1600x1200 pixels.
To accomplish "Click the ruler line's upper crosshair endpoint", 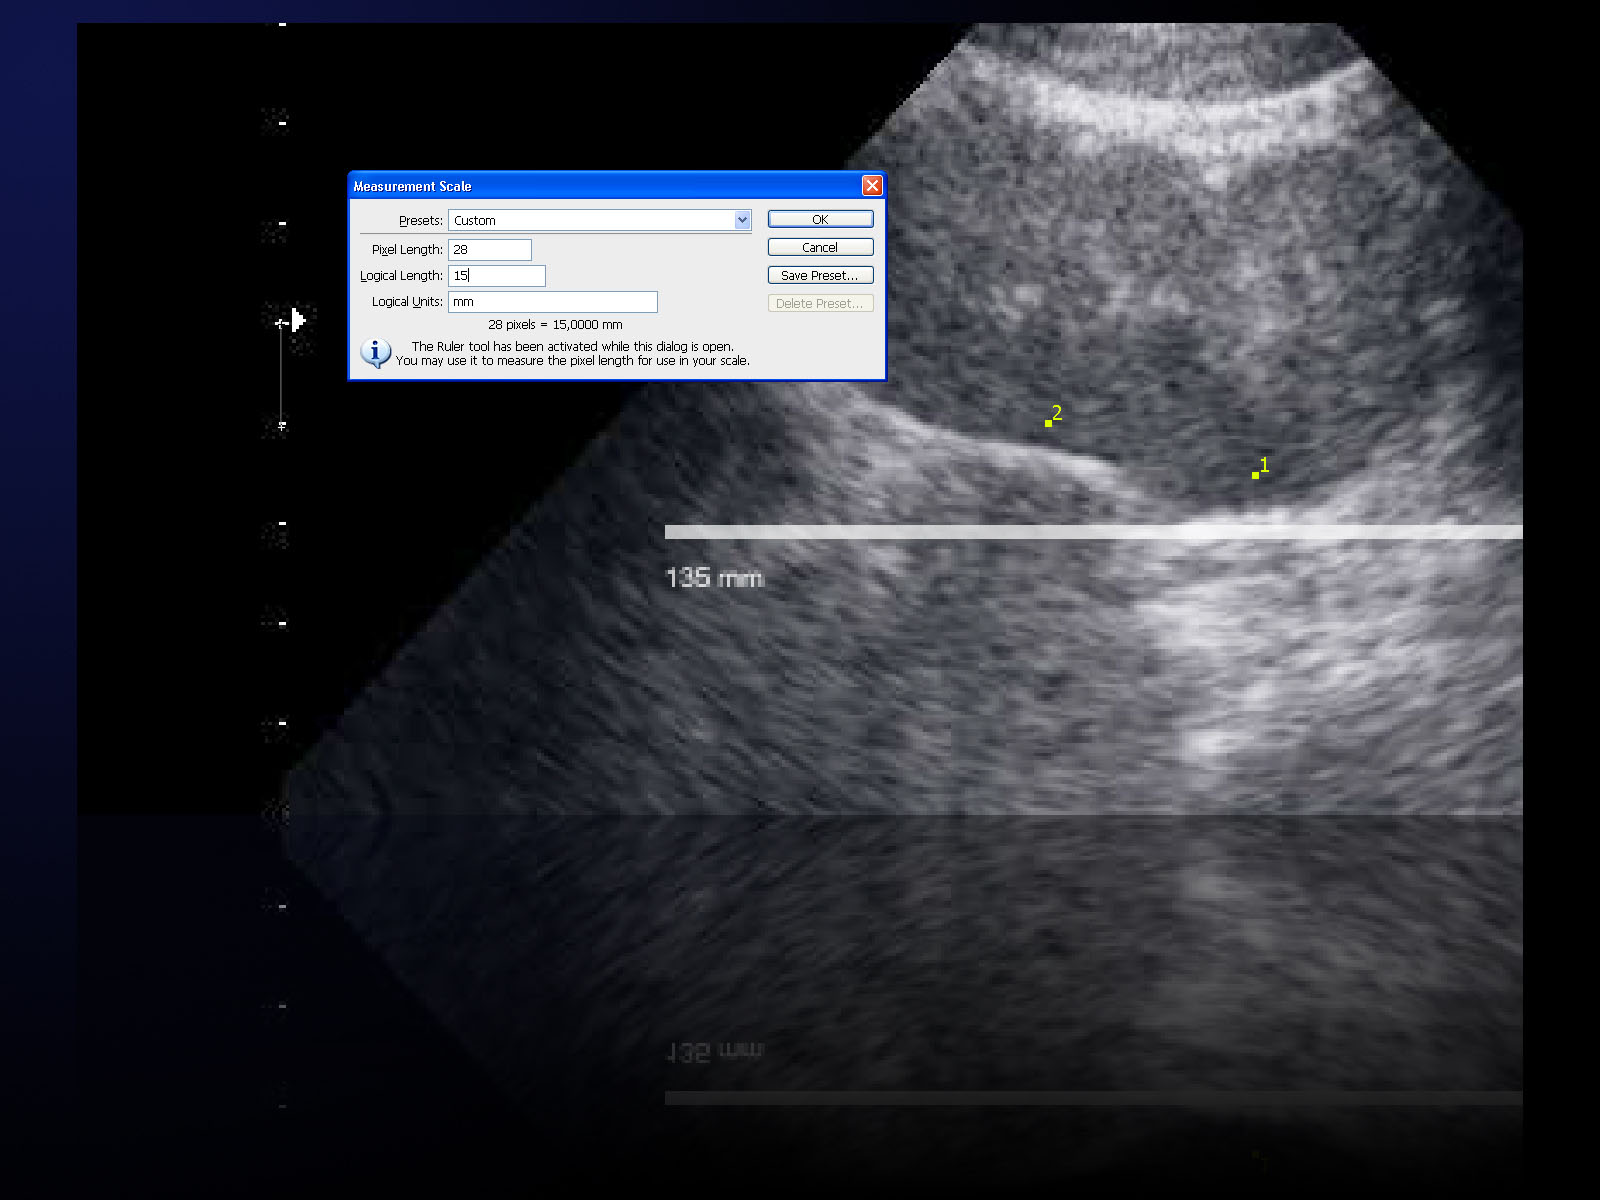I will click(281, 323).
